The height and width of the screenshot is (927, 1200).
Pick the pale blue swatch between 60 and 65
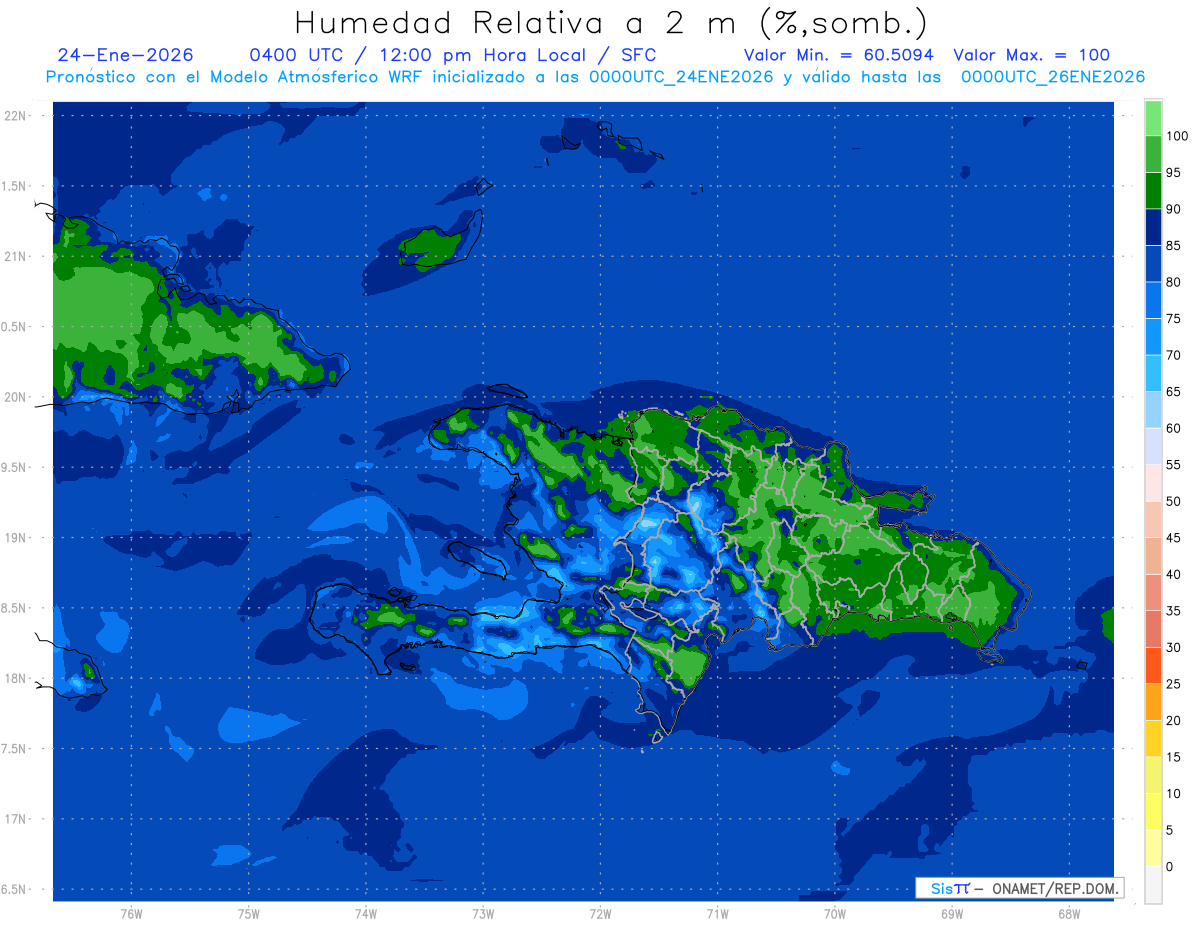[1153, 410]
